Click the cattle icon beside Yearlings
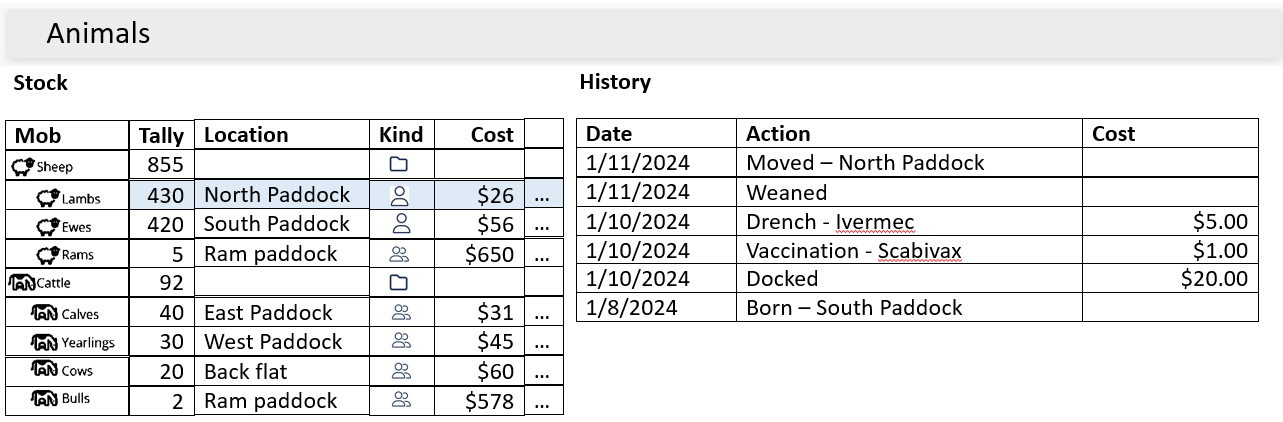1283x422 pixels. point(44,342)
